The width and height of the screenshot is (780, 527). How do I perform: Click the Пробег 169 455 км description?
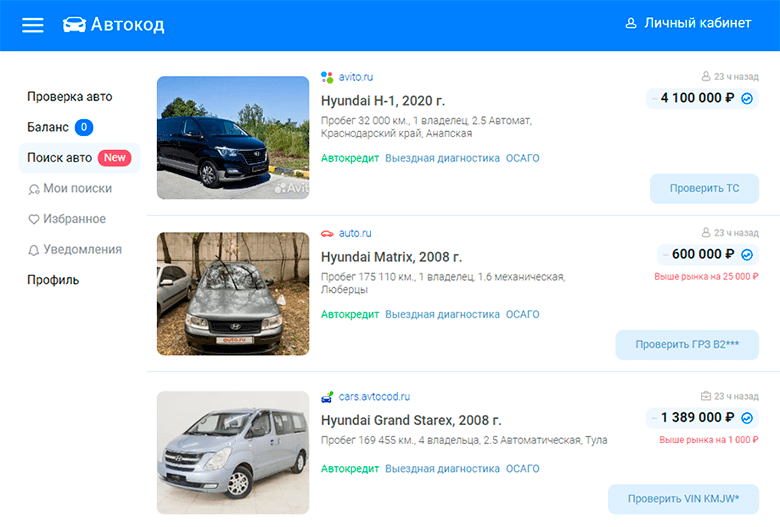coord(464,440)
